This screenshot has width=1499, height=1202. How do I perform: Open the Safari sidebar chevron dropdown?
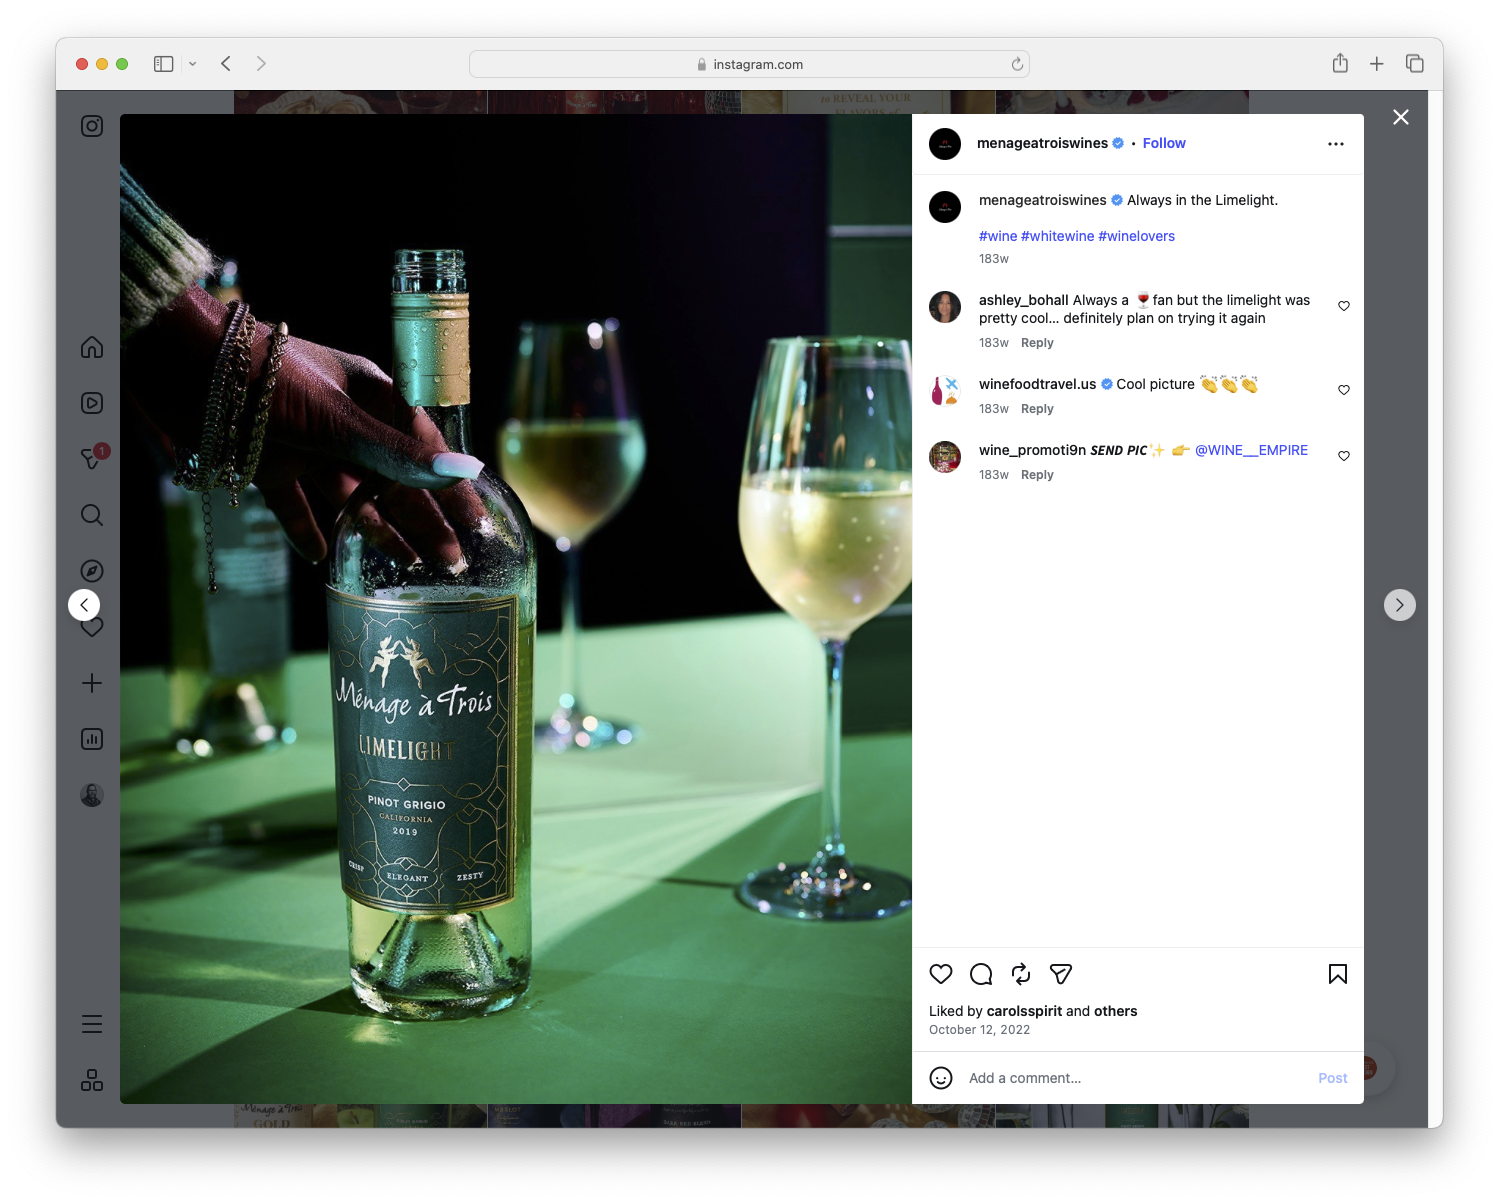193,63
